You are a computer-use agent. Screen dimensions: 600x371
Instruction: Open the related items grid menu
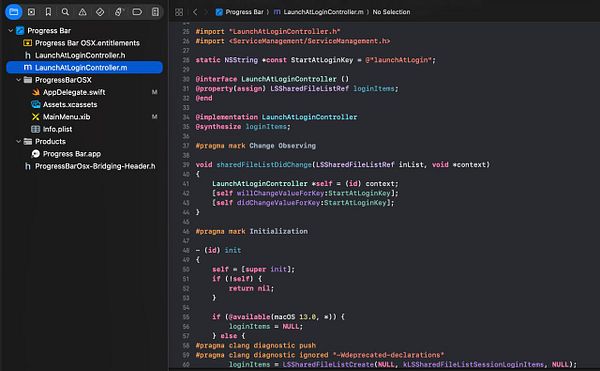pos(179,12)
